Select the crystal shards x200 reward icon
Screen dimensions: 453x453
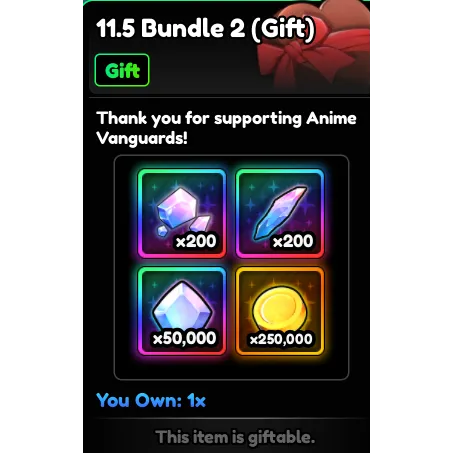coord(182,214)
